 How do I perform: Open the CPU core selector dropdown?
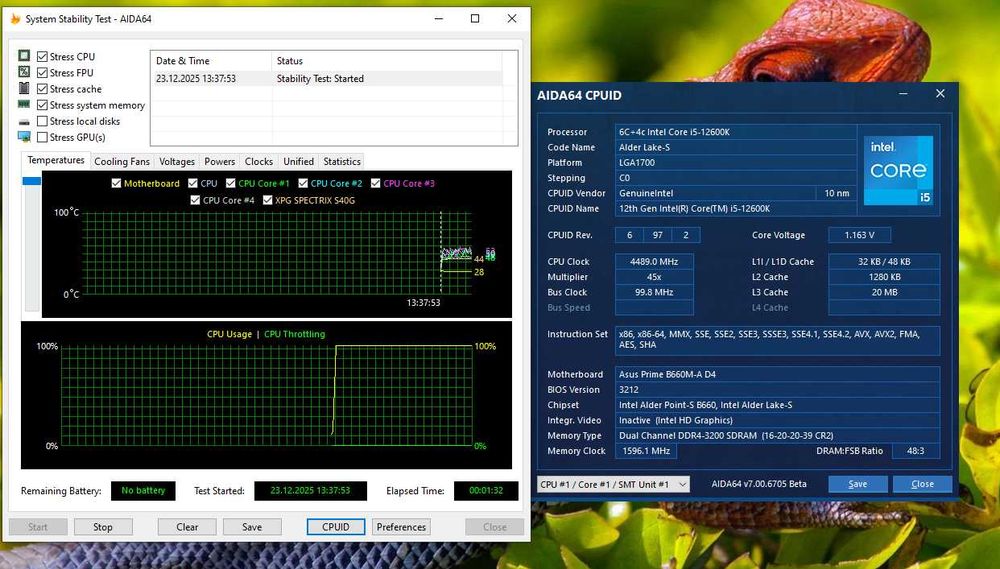(x=613, y=484)
